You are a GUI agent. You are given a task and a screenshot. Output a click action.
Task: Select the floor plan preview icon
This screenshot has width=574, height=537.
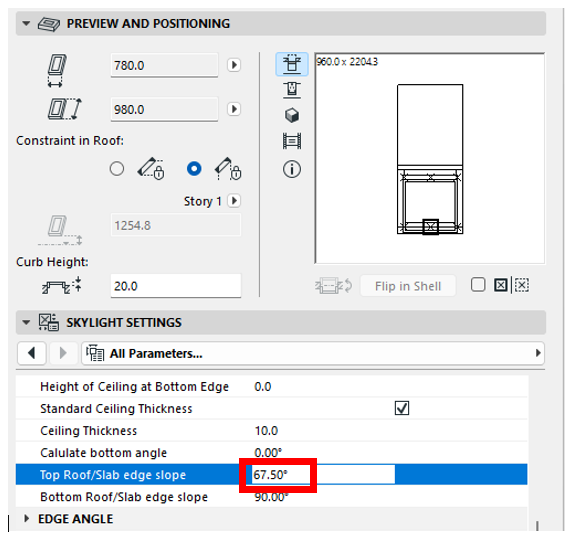click(x=292, y=64)
